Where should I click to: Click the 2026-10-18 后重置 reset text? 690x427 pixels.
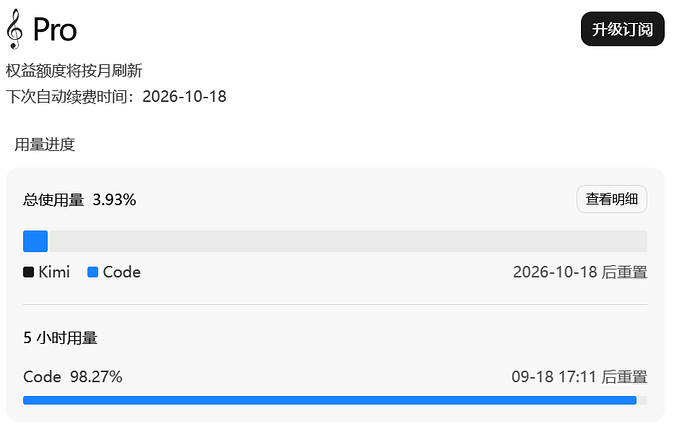pyautogui.click(x=580, y=272)
